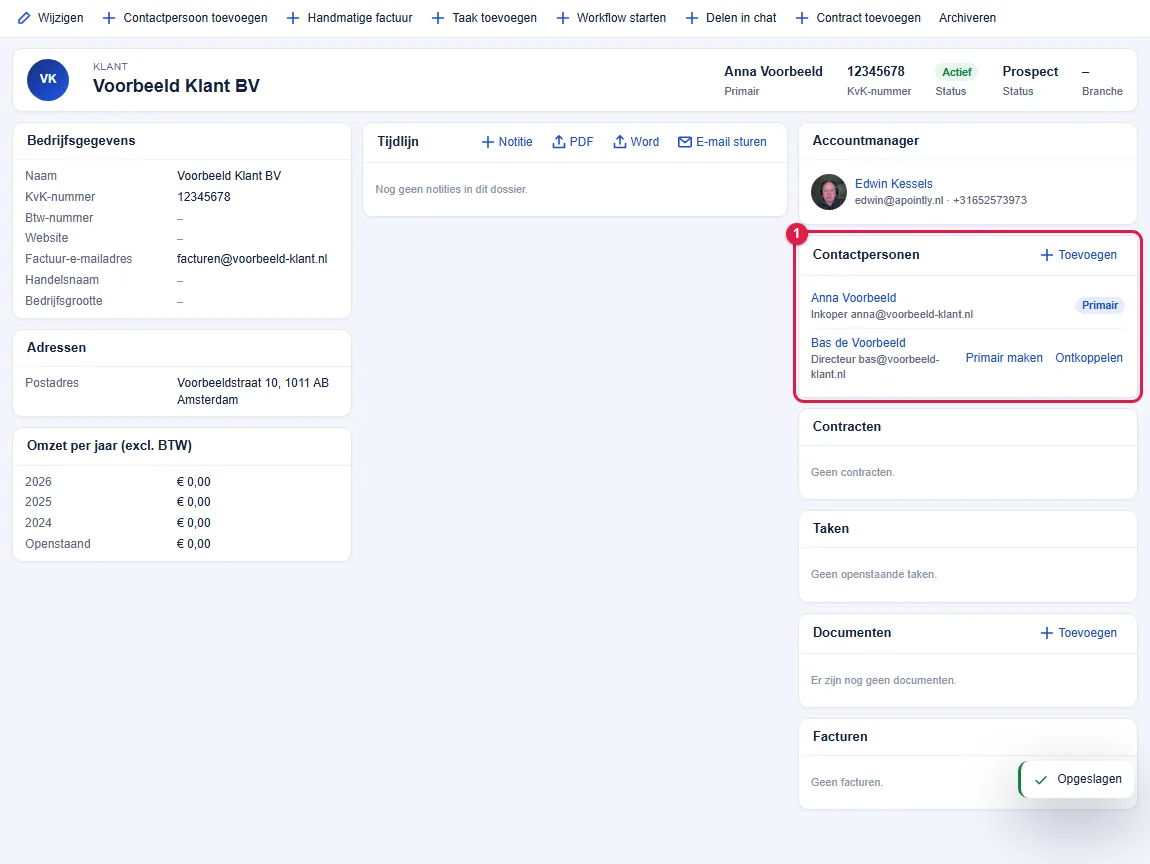Click the plus icon beside Notitie in Tijdlijn

coord(488,142)
